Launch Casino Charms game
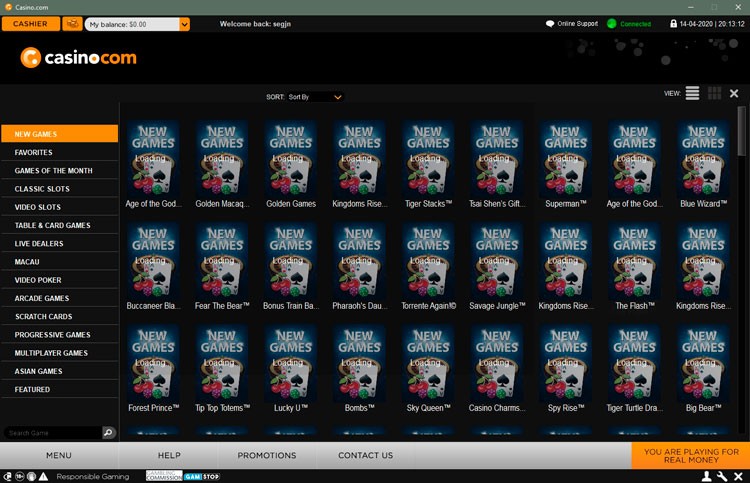The height and width of the screenshot is (483, 750). click(x=497, y=368)
